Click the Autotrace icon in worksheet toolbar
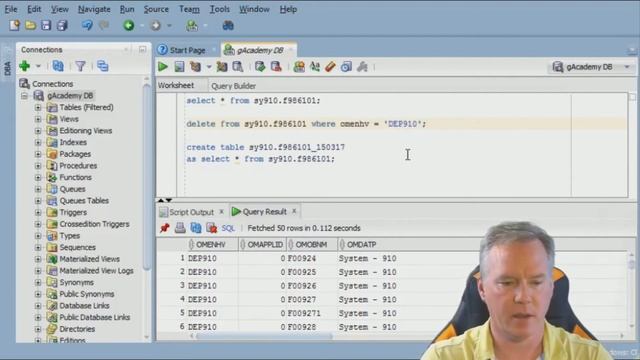This screenshot has width=640, height=360. tap(222, 67)
